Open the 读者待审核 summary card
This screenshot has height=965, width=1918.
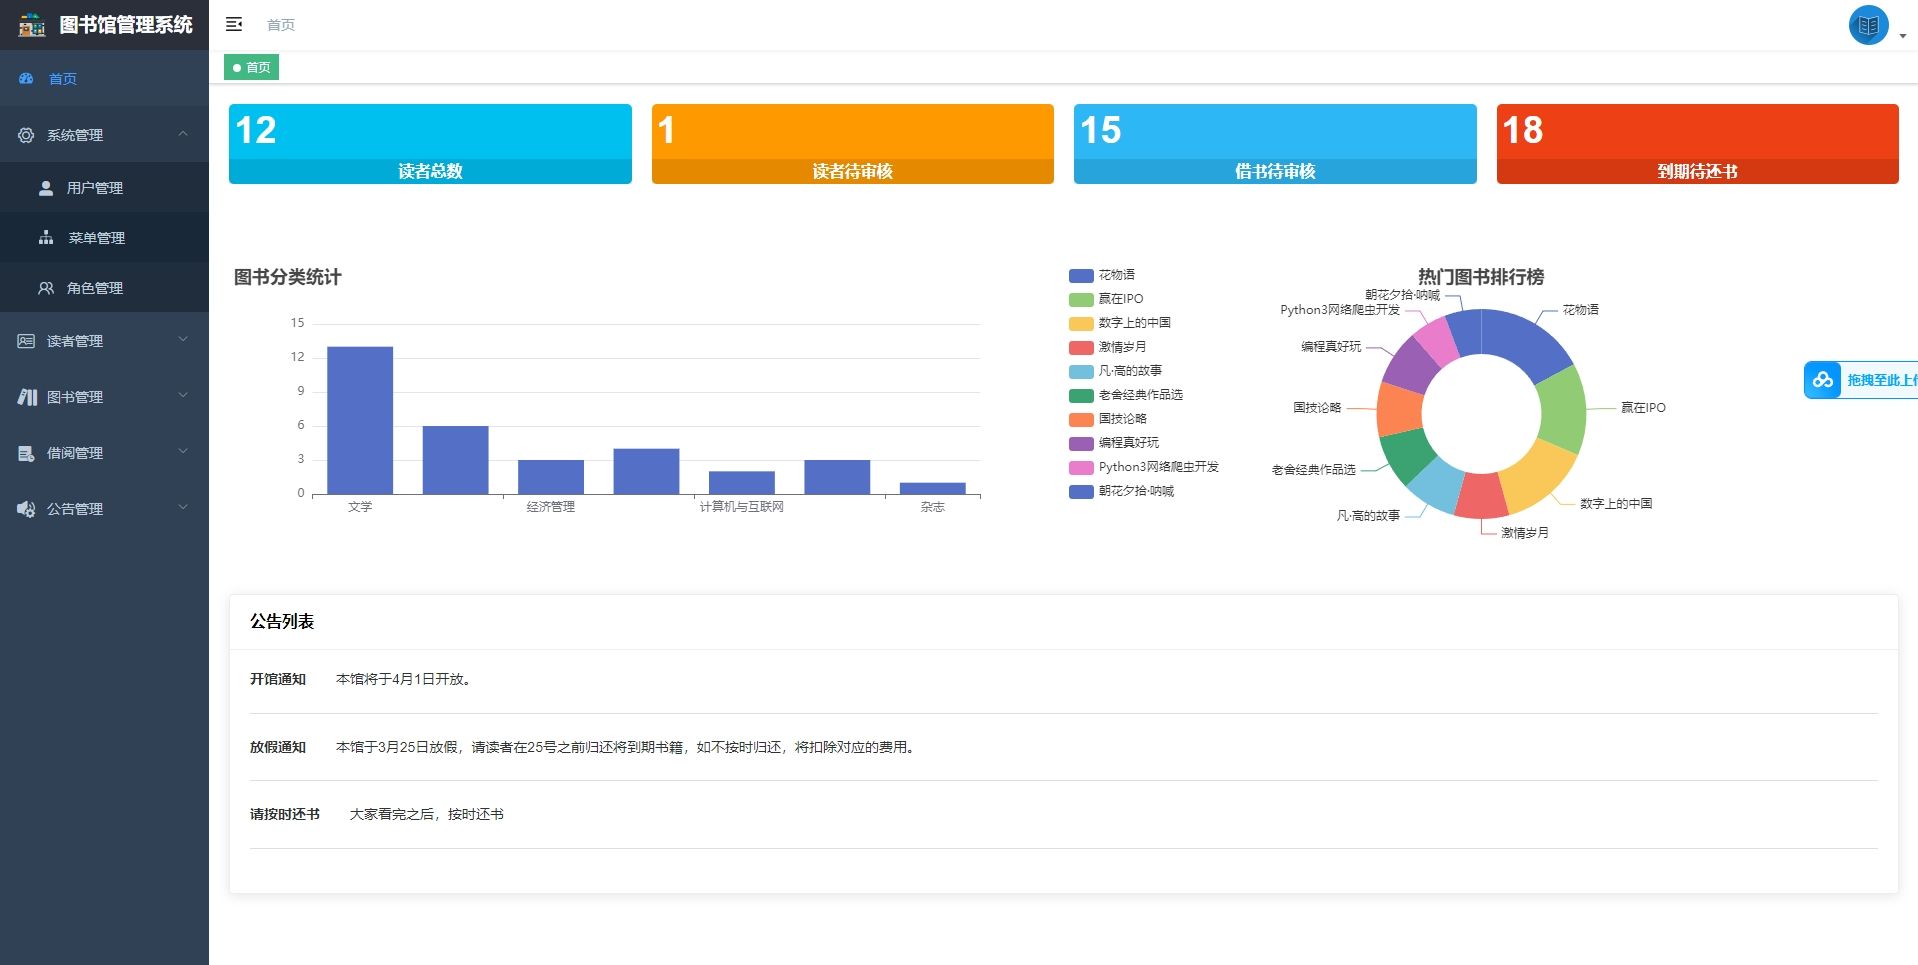coord(852,143)
